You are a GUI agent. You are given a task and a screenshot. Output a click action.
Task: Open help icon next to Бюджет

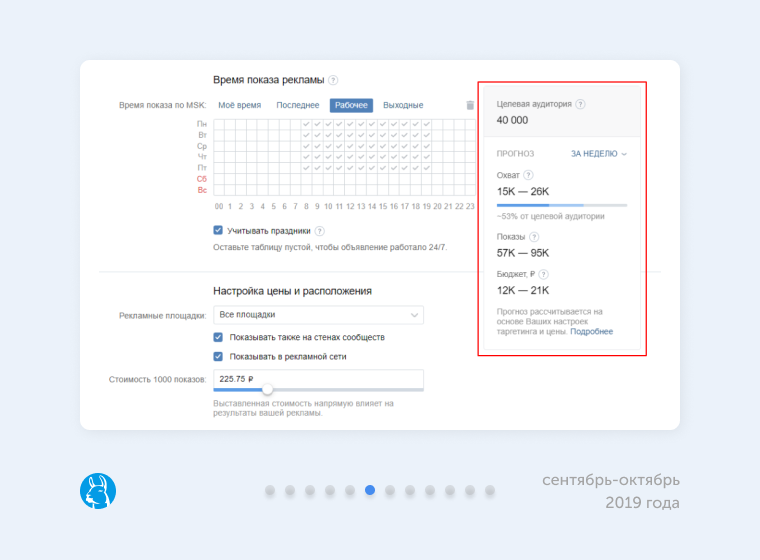pos(543,274)
